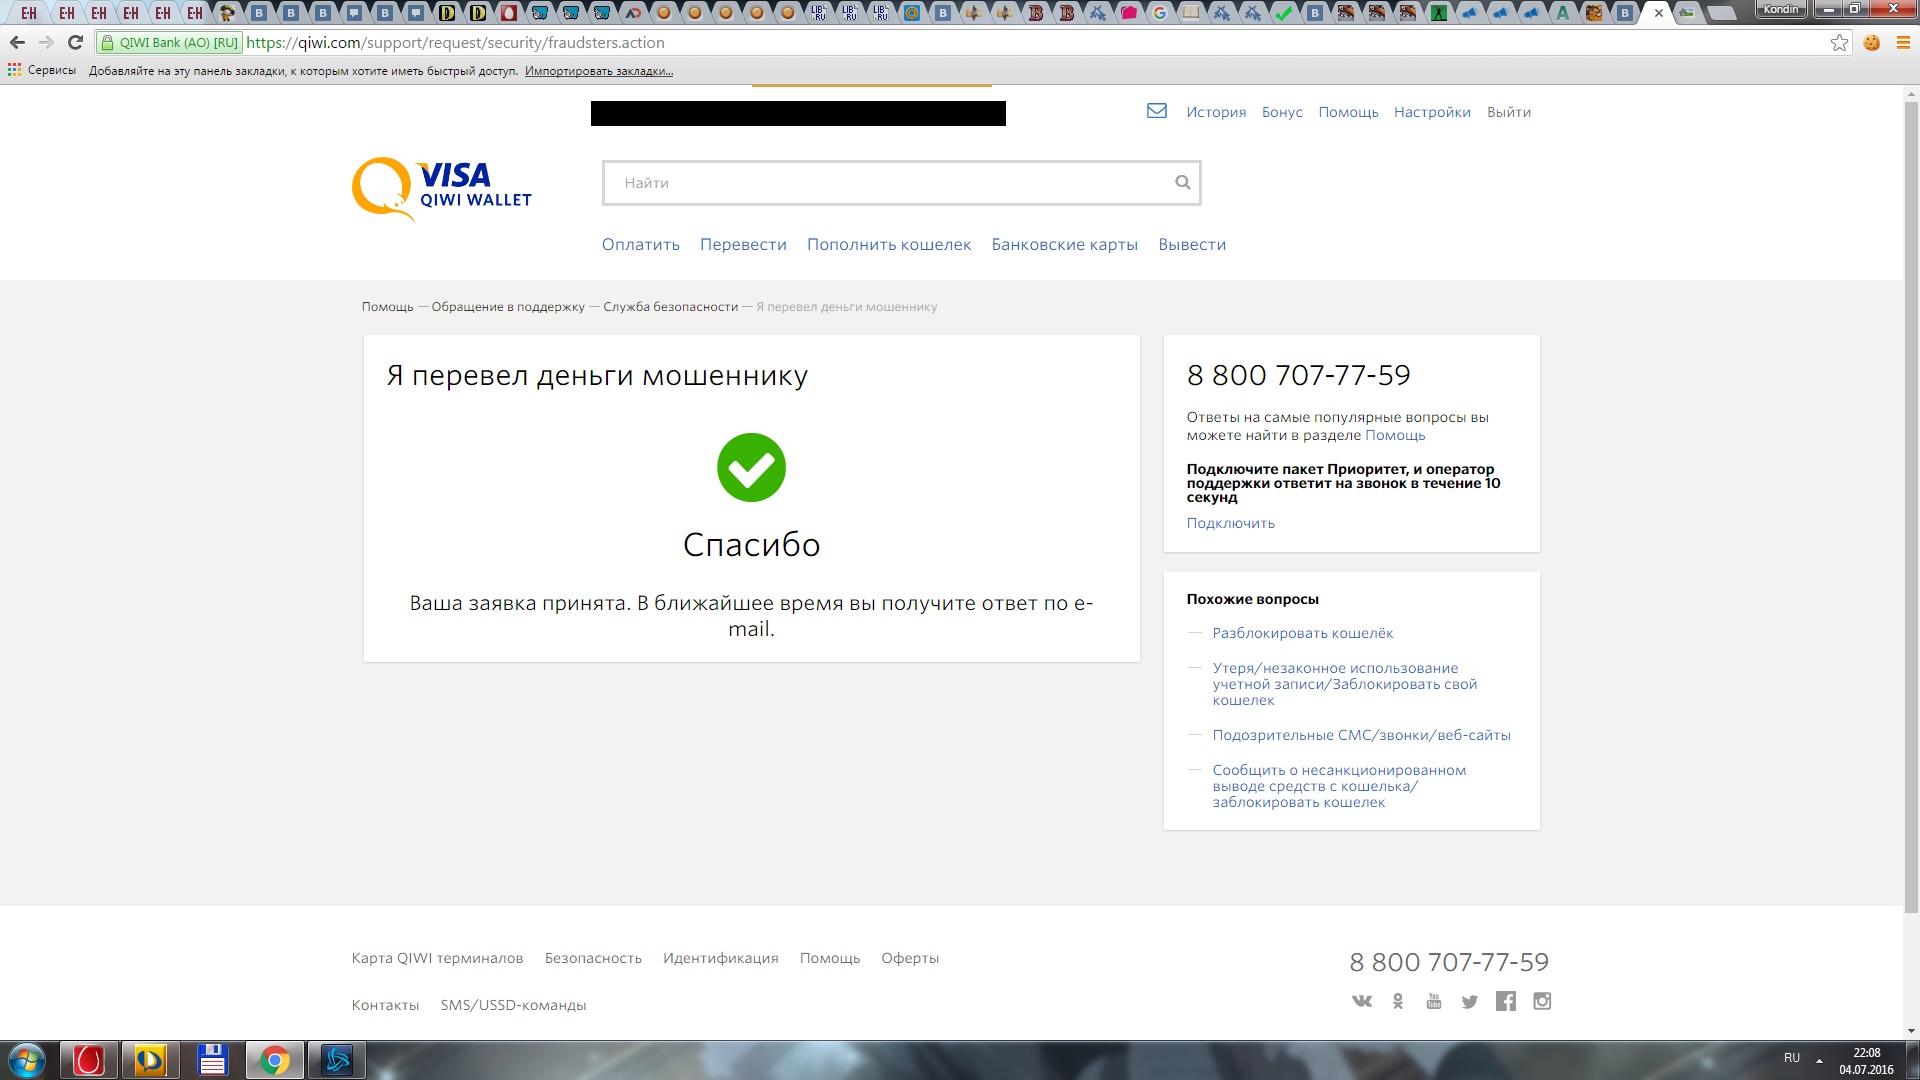
Task: Bookmark page with star icon
Action: coord(1839,43)
